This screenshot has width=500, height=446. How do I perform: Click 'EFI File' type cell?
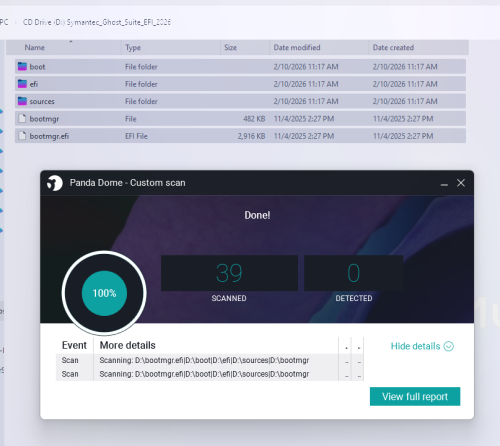pyautogui.click(x=136, y=136)
